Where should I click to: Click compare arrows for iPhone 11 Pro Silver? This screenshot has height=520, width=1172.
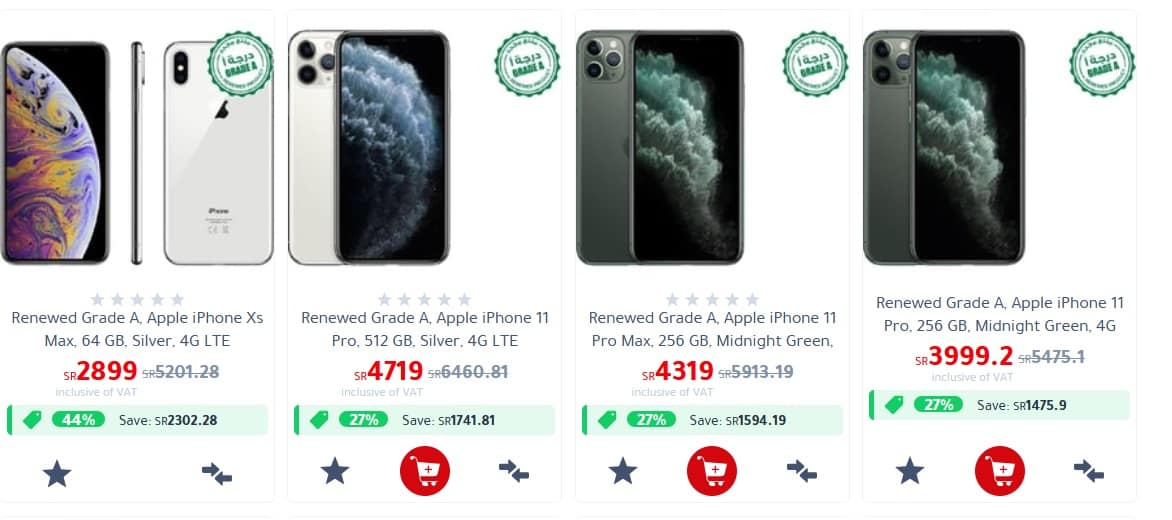(x=513, y=471)
